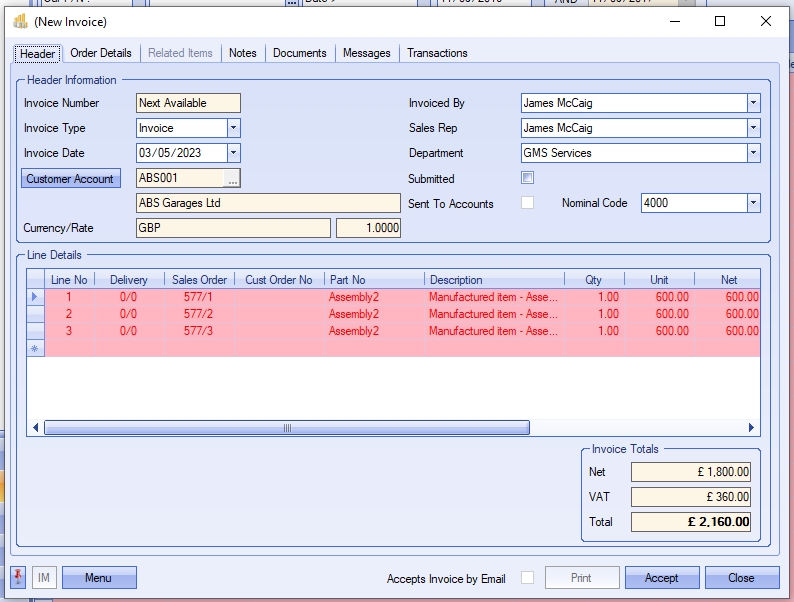Click the Invoice Number input field
The width and height of the screenshot is (794, 602).
[188, 103]
